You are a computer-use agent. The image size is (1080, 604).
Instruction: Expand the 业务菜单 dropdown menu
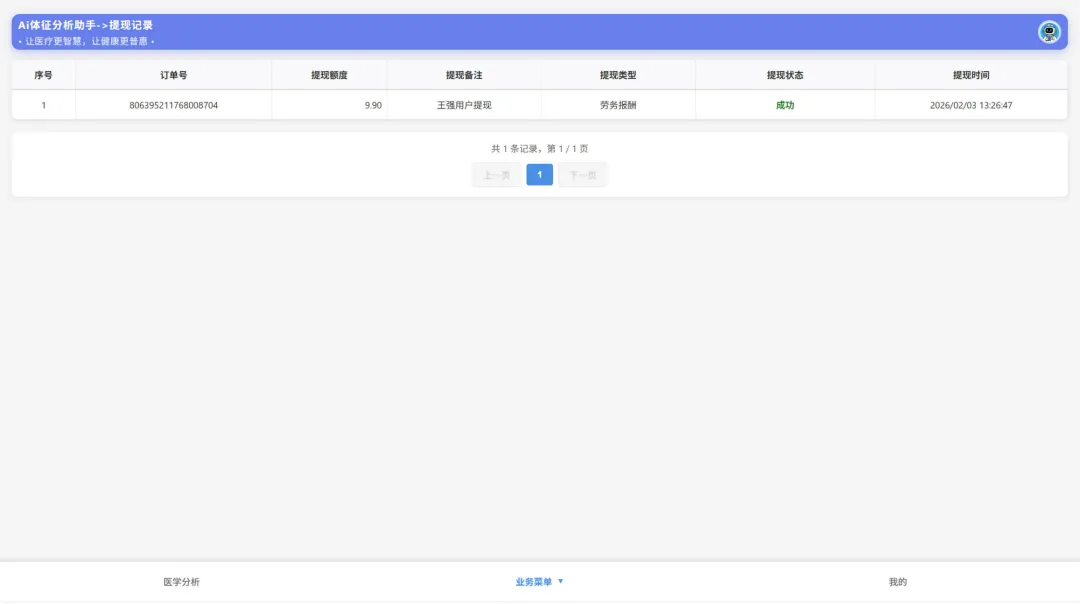click(539, 582)
